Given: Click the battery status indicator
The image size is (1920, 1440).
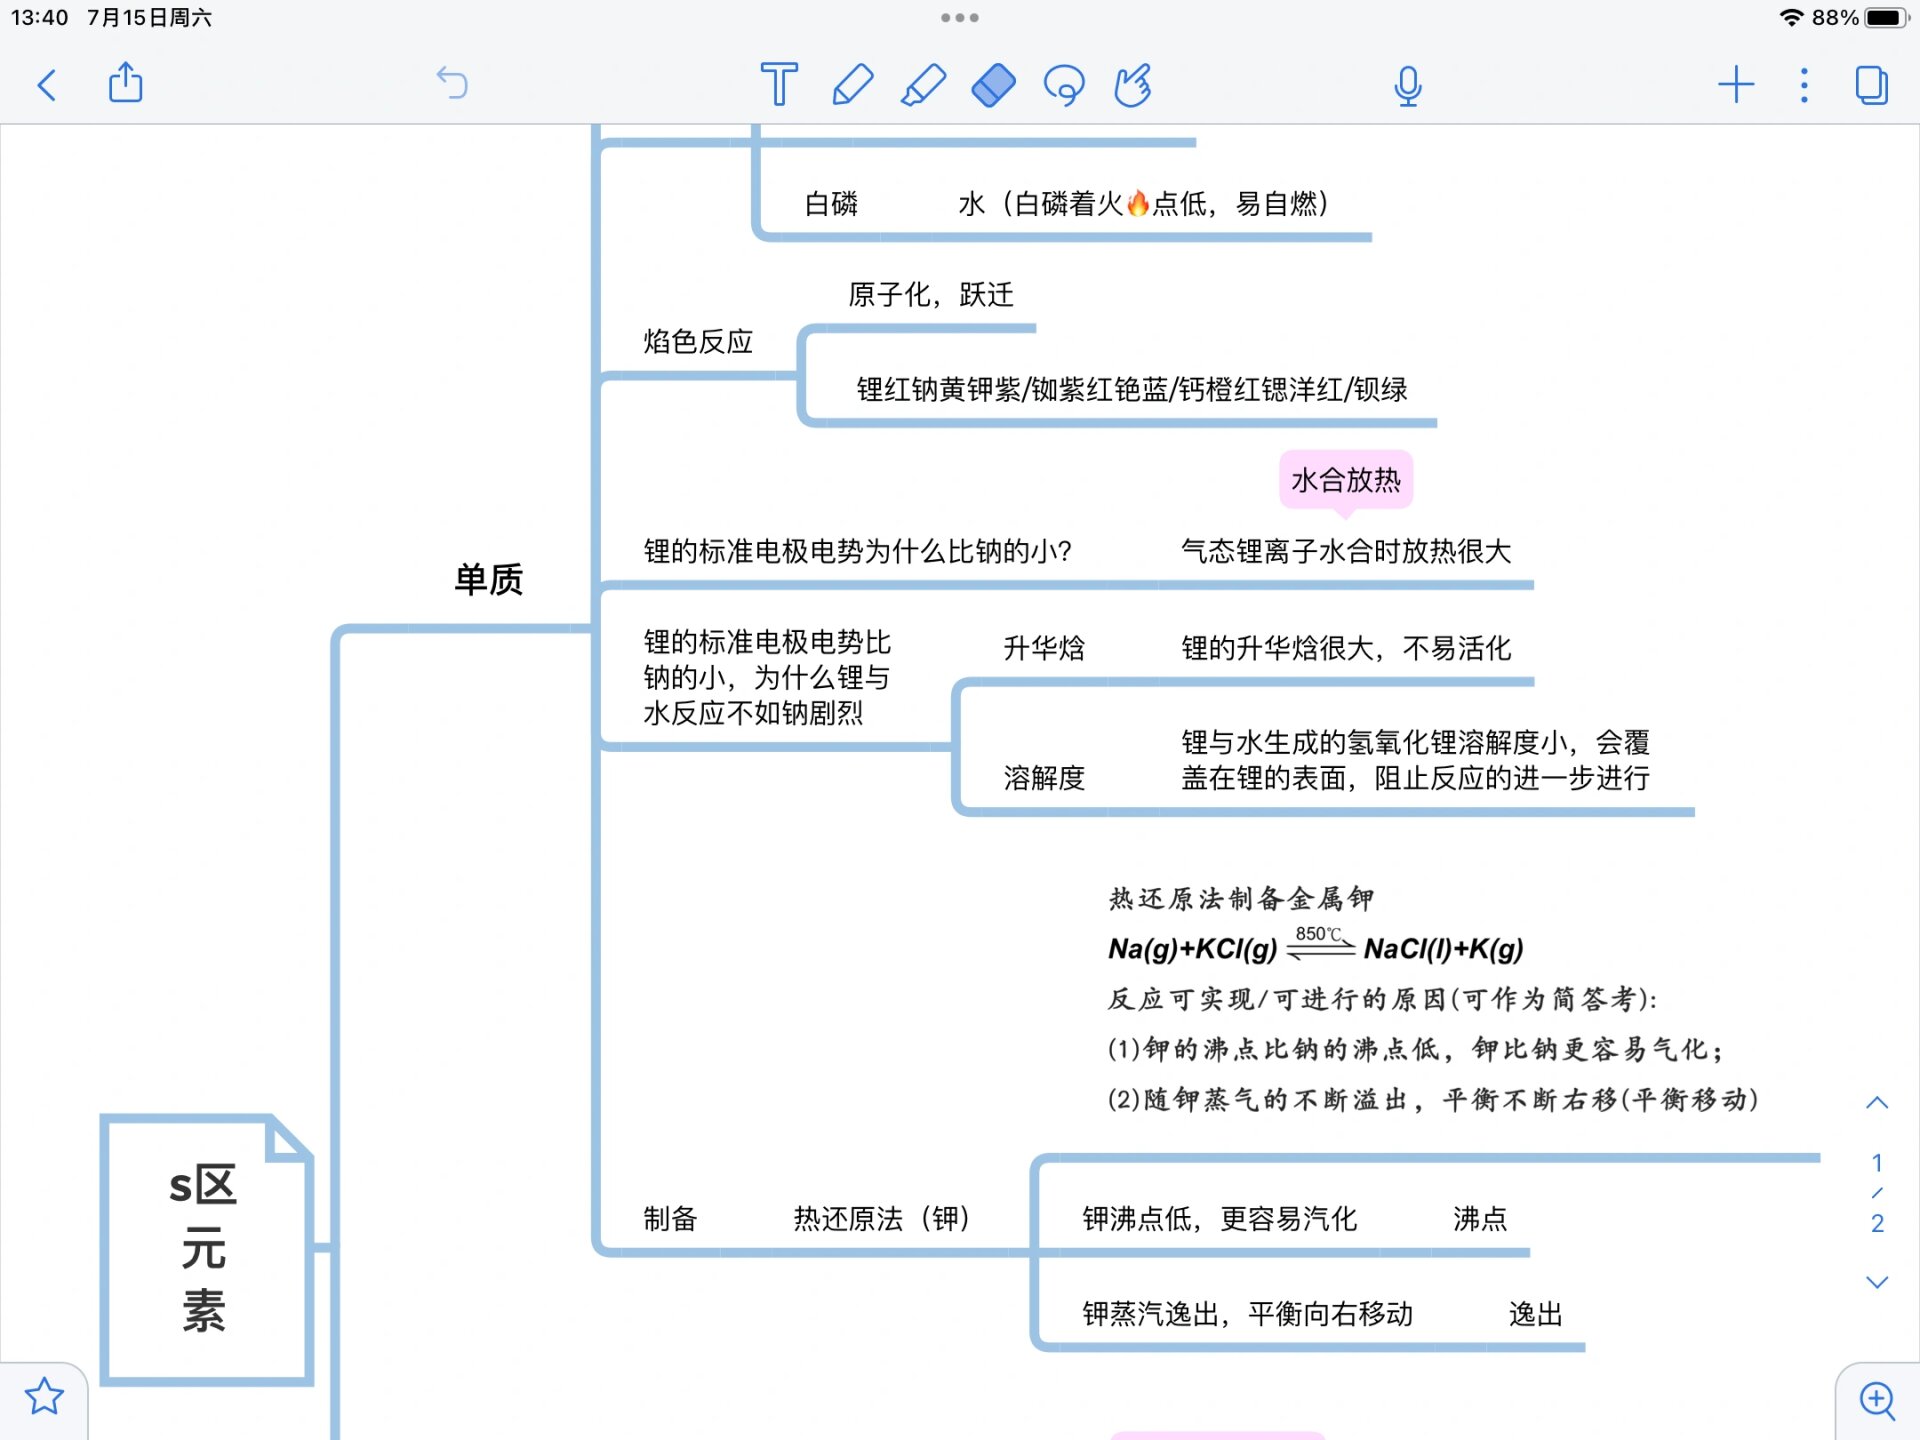Looking at the screenshot, I should click(1886, 17).
